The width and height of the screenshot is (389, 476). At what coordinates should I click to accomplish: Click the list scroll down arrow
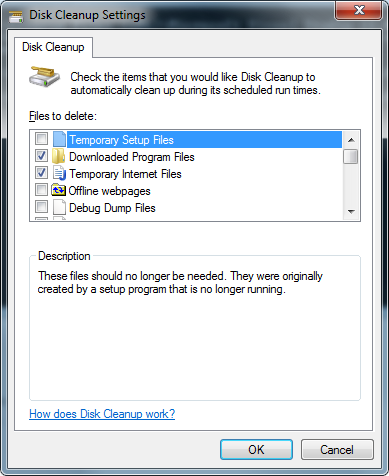pyautogui.click(x=351, y=211)
